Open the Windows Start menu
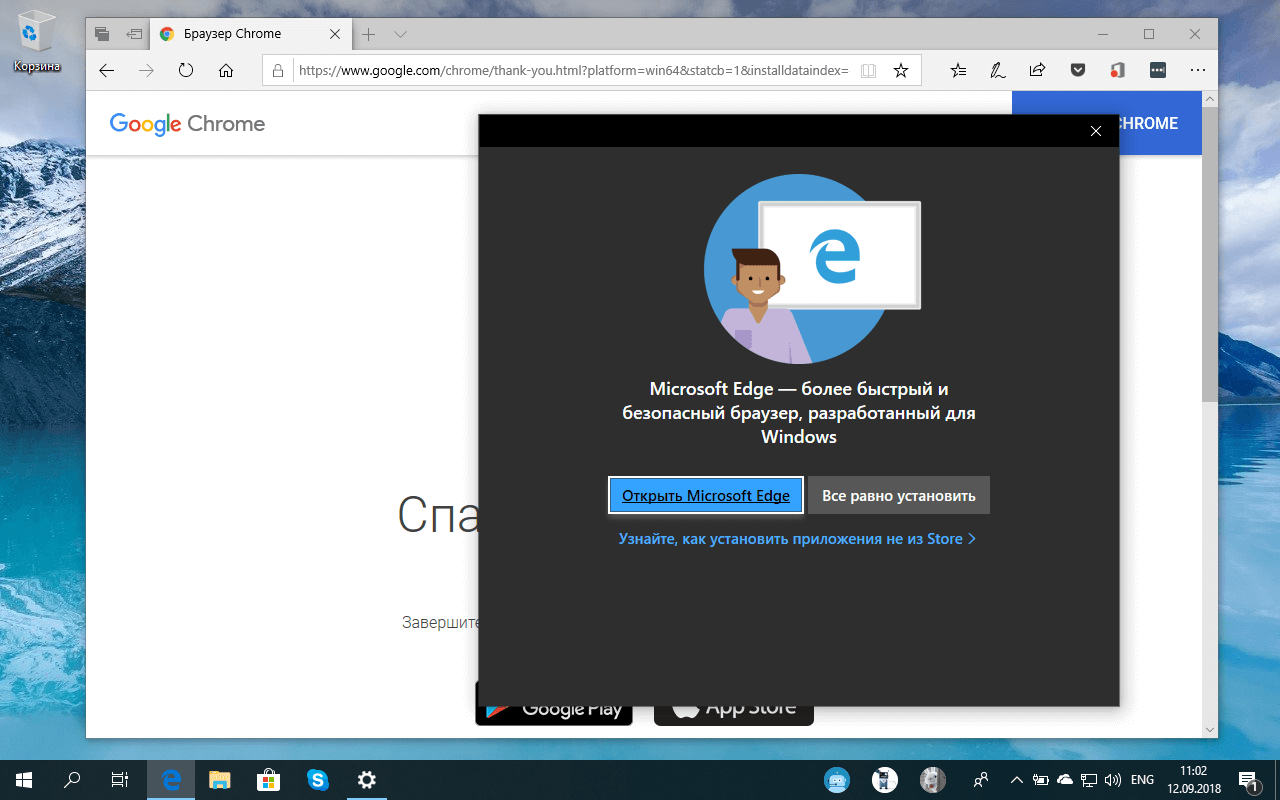1280x800 pixels. 24,780
